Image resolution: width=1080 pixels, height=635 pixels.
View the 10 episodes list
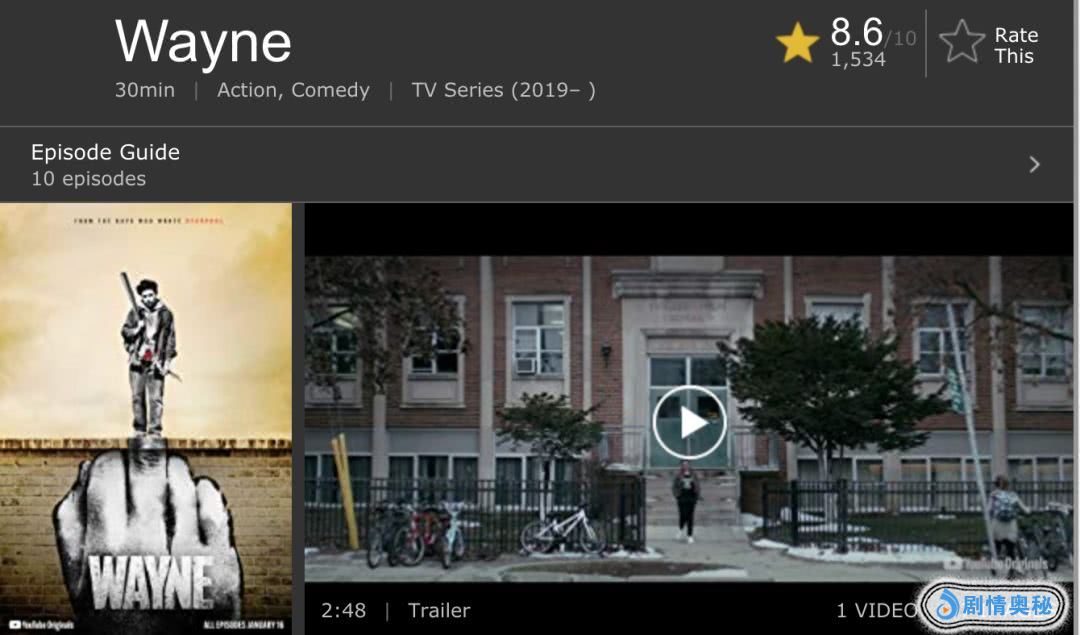(x=88, y=179)
